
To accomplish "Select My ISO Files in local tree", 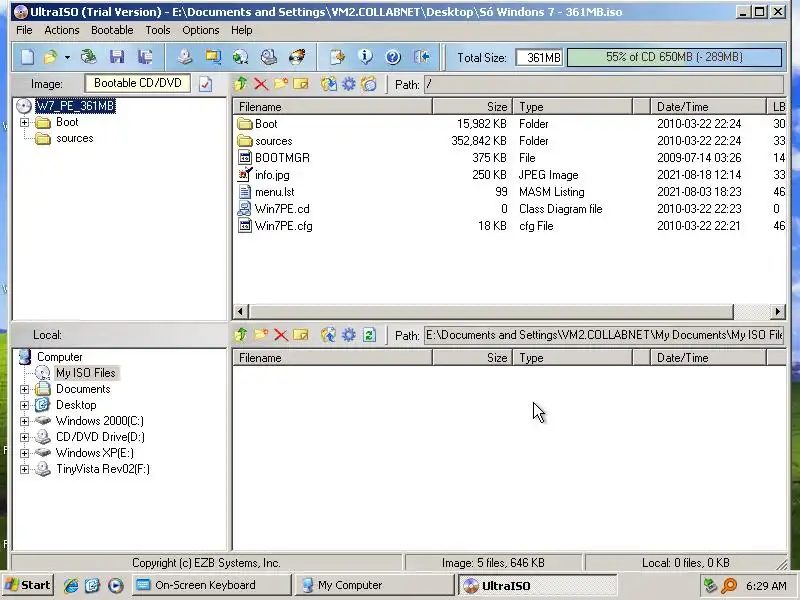I will (86, 373).
